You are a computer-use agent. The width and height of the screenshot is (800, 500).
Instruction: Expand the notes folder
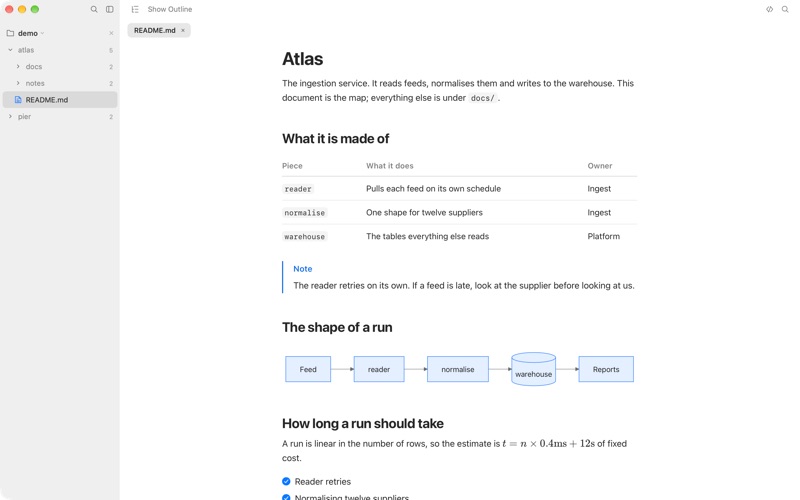coord(18,83)
